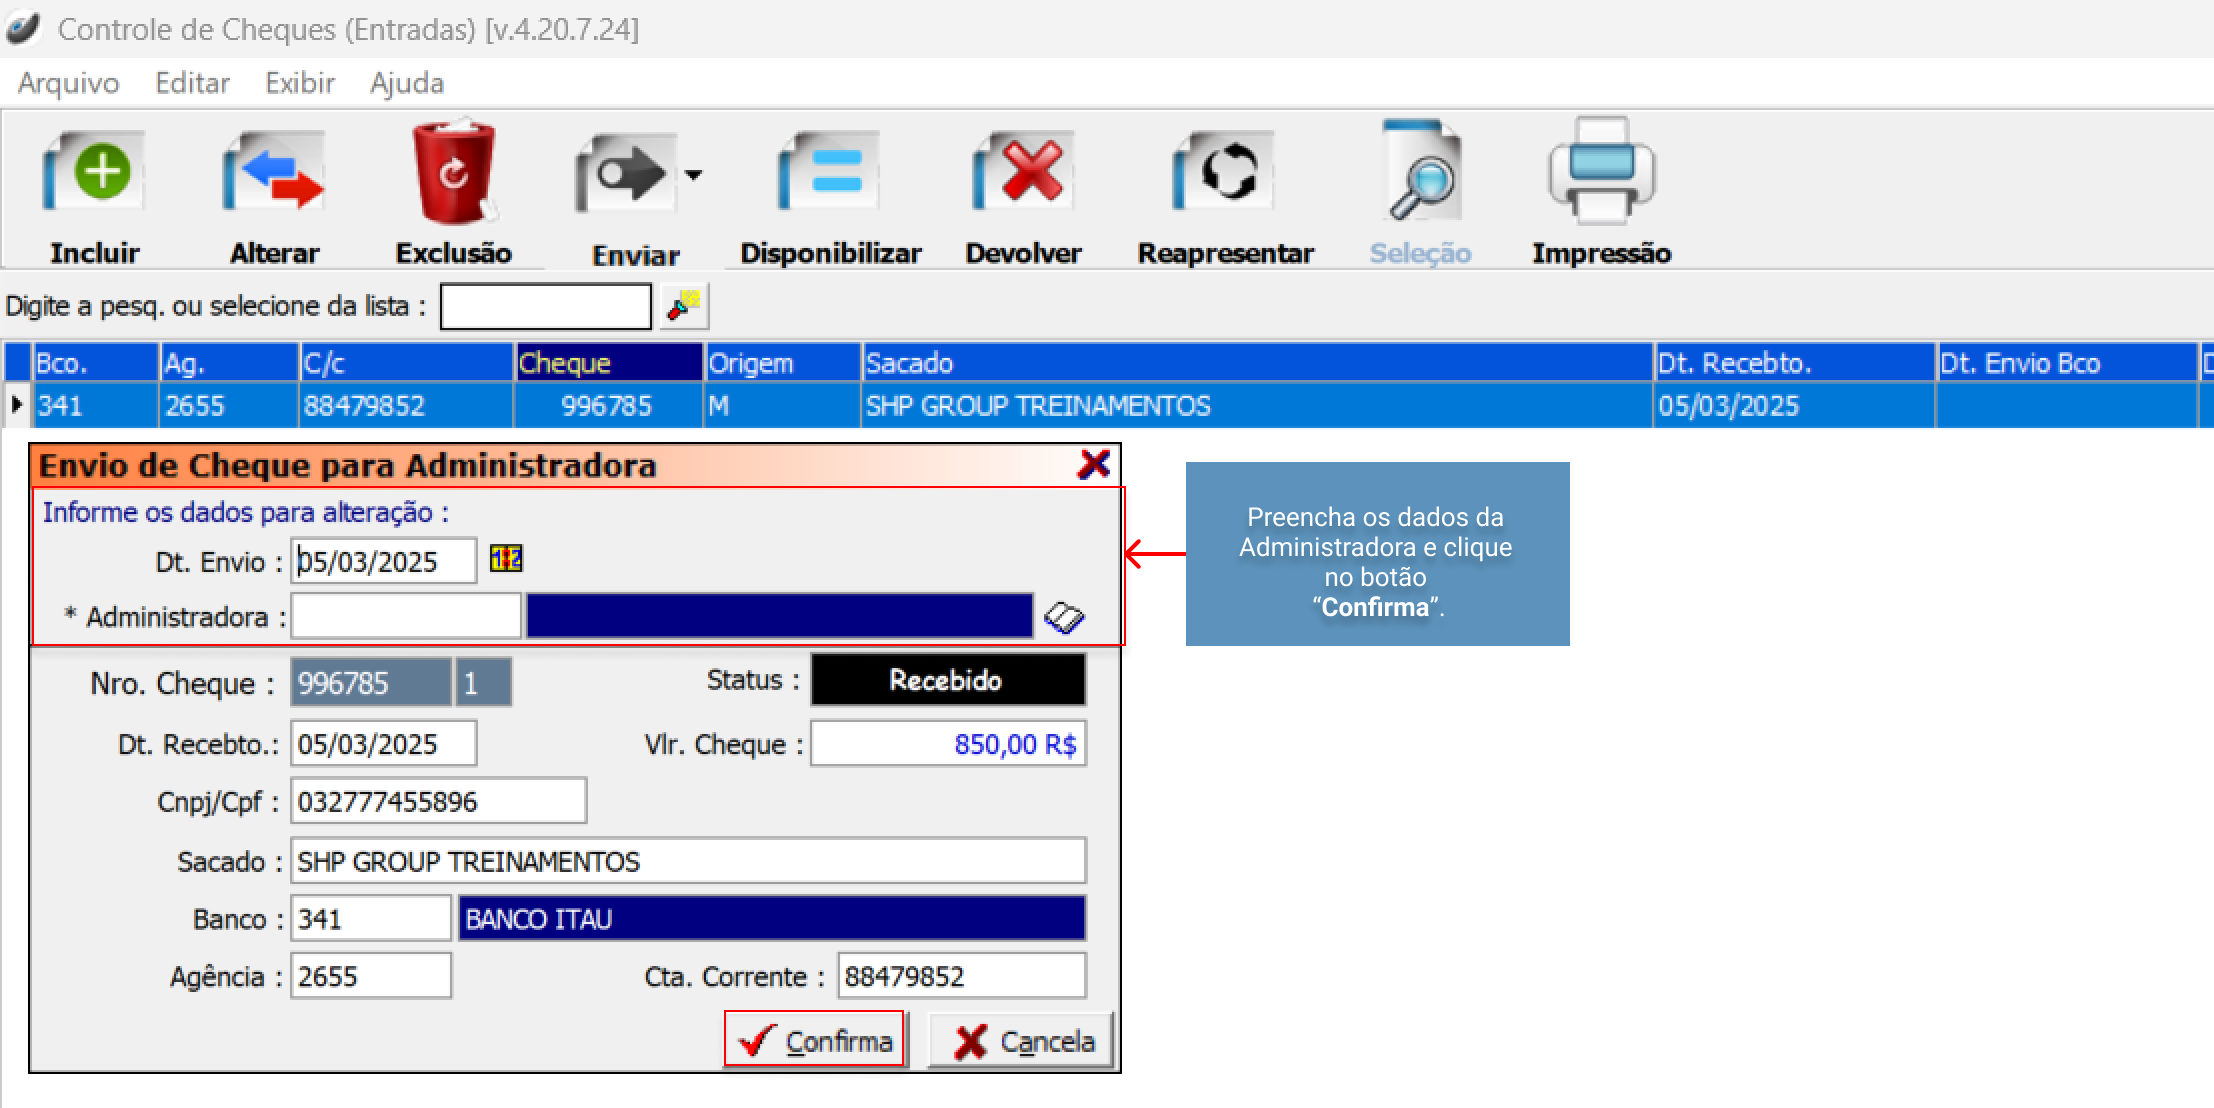Screen dimensions: 2214x1108
Task: Click the search filter icon beside pesquisa field
Action: click(x=684, y=306)
